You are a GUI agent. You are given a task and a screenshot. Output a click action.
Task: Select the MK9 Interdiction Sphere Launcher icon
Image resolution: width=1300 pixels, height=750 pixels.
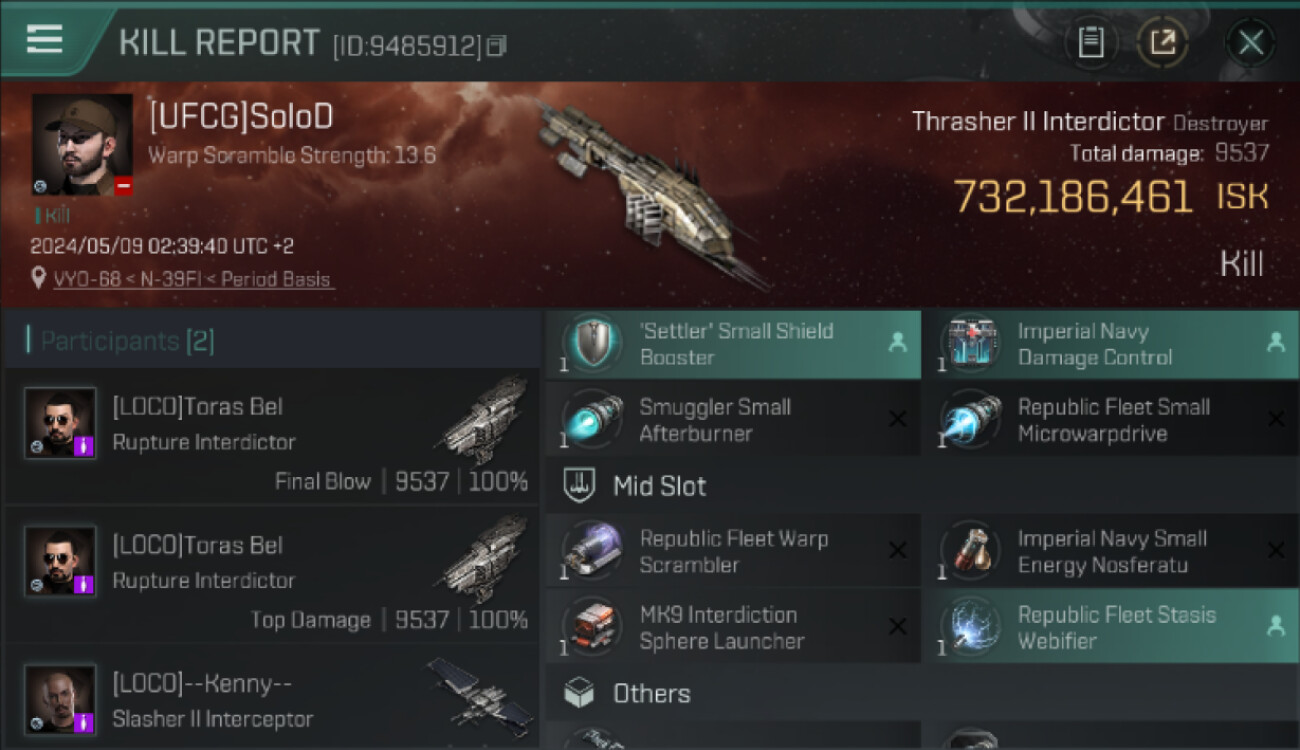[592, 627]
